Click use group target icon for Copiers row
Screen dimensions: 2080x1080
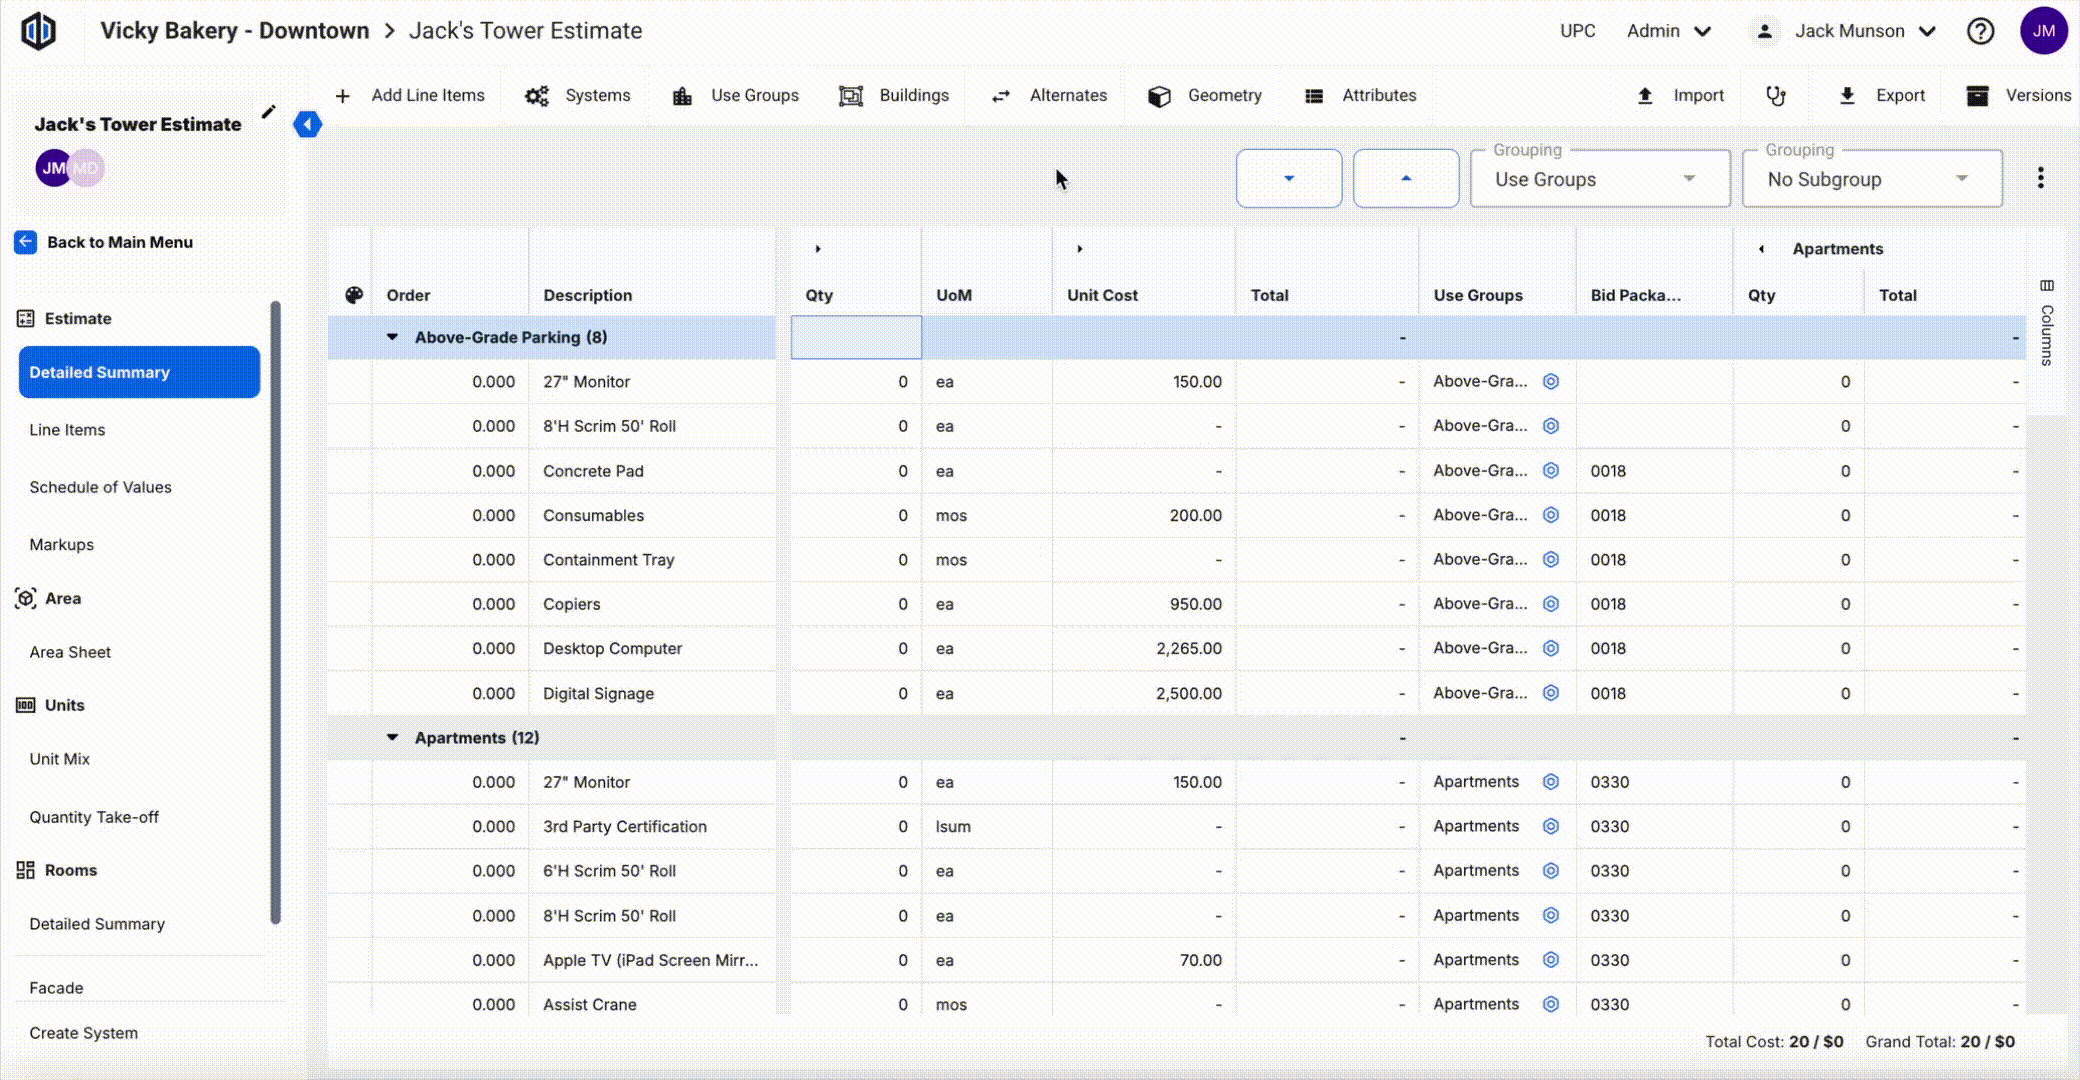[x=1550, y=604]
